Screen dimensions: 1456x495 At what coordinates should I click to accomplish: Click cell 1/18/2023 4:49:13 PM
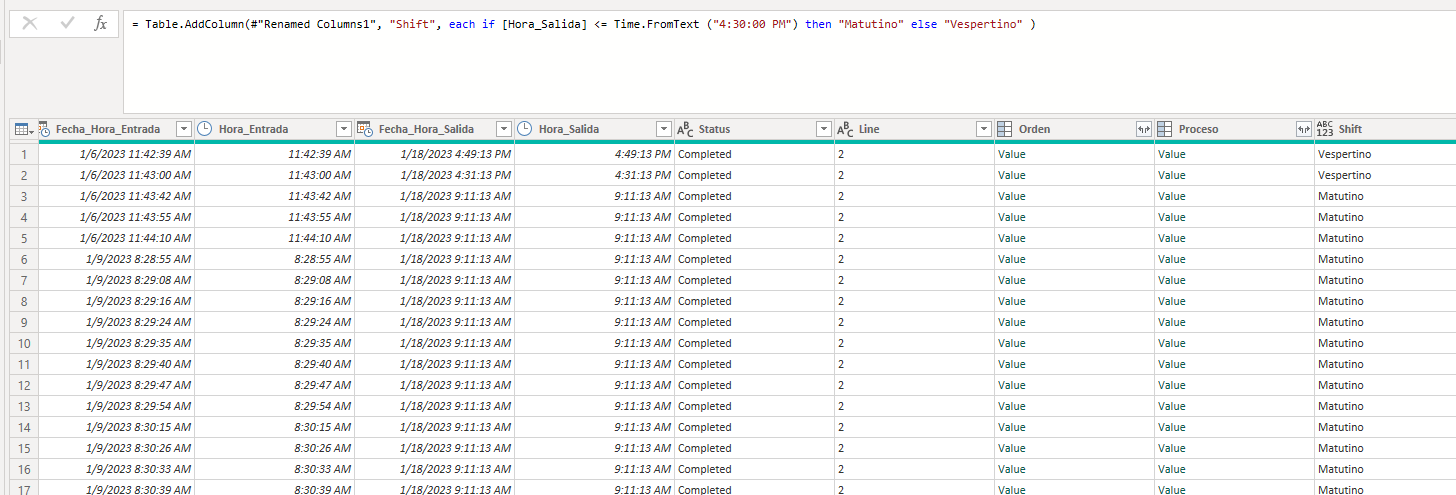(434, 154)
